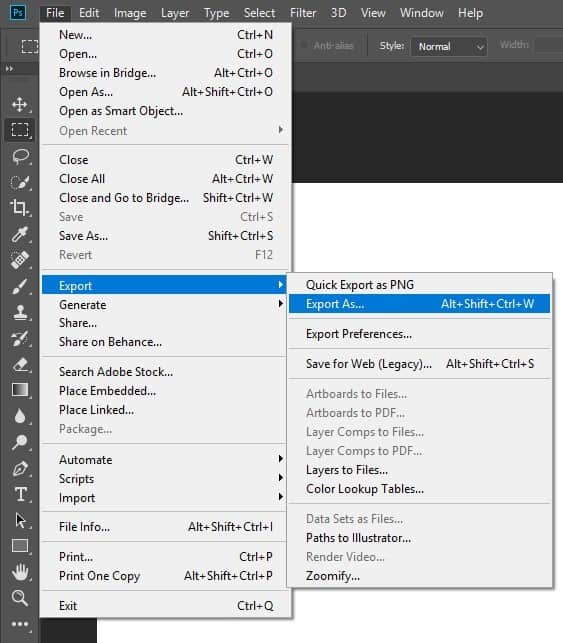Expand the Export submenu

pos(164,285)
